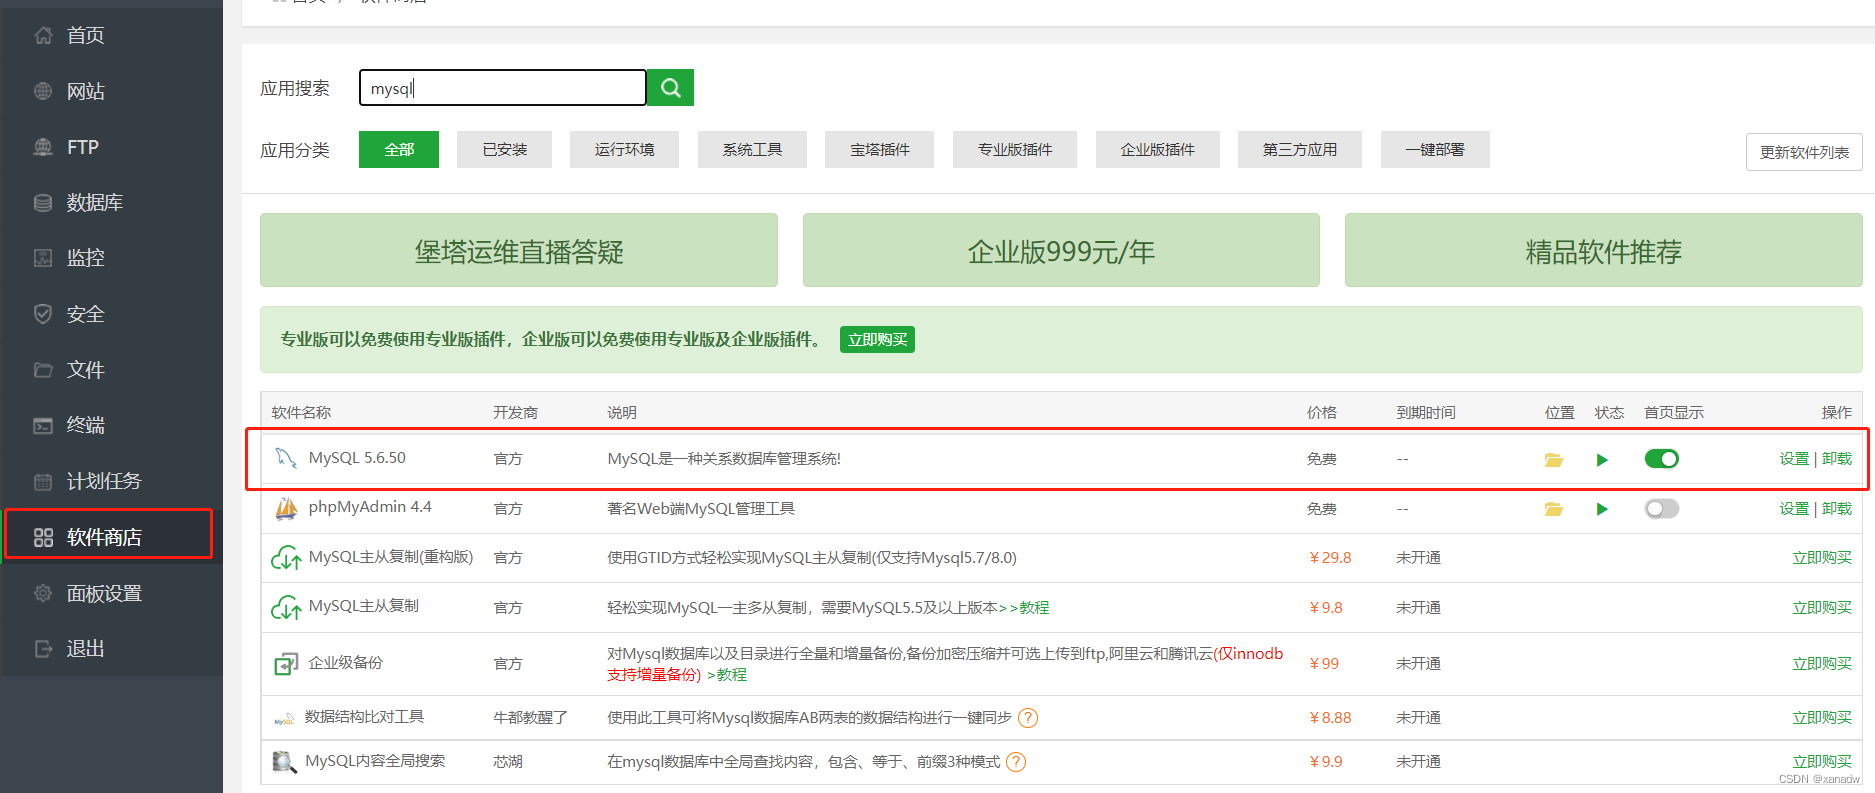The image size is (1875, 793).
Task: Click the shield icon beside 安全
Action: click(43, 314)
